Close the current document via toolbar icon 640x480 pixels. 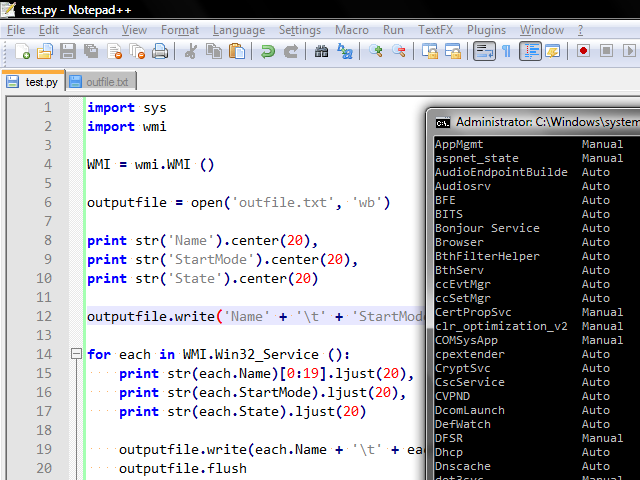pyautogui.click(x=114, y=51)
